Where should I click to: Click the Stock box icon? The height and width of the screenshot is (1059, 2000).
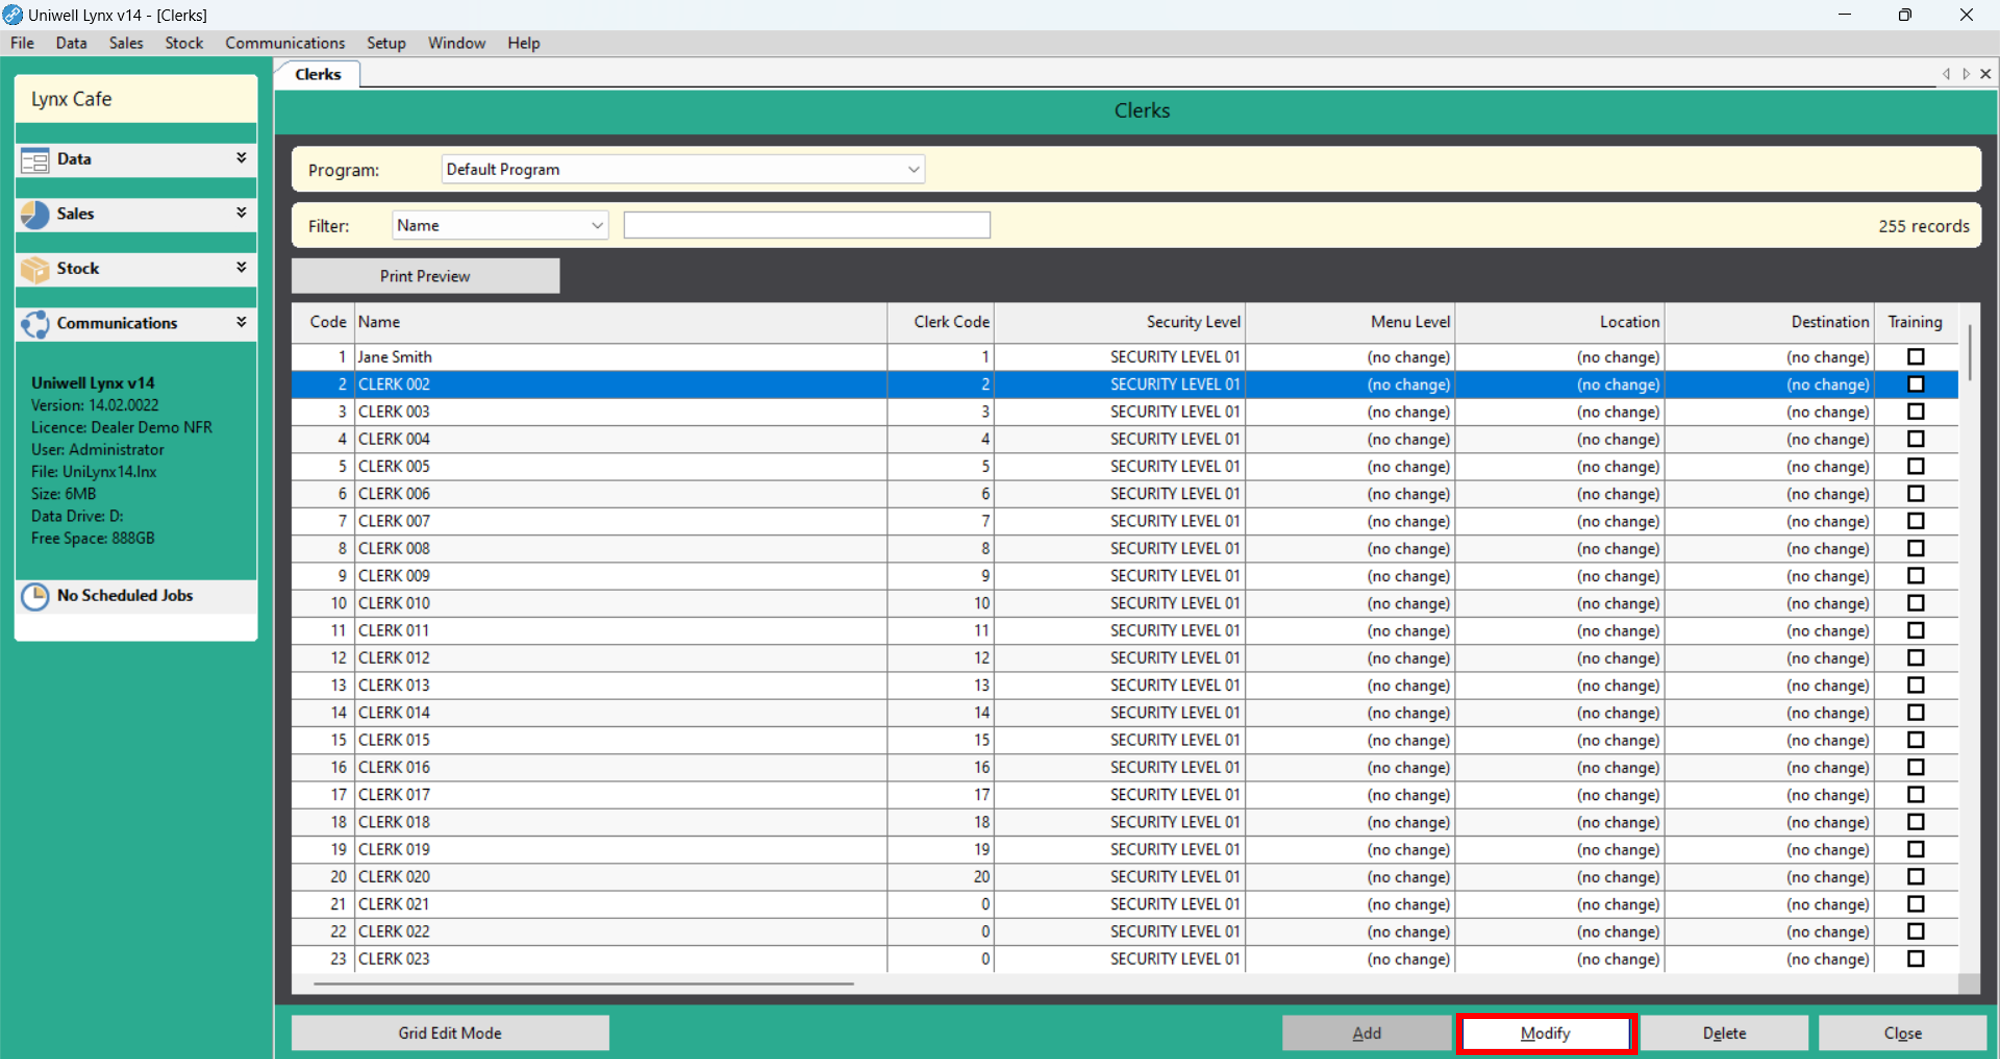pos(35,269)
